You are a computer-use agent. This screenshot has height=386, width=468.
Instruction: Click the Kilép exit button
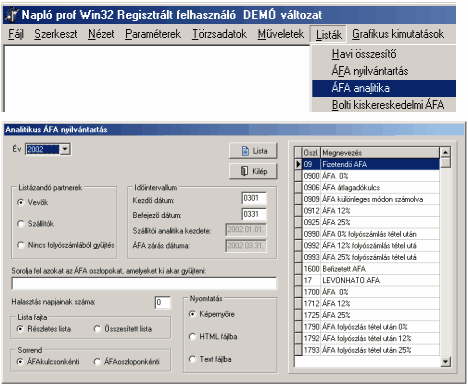click(253, 171)
